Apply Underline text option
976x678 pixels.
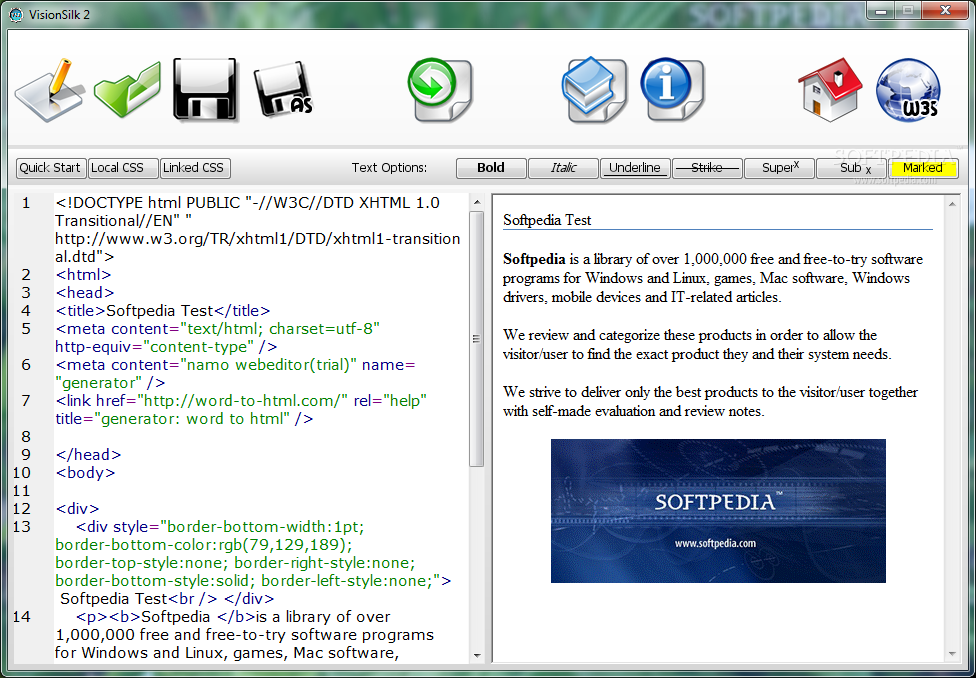click(635, 168)
